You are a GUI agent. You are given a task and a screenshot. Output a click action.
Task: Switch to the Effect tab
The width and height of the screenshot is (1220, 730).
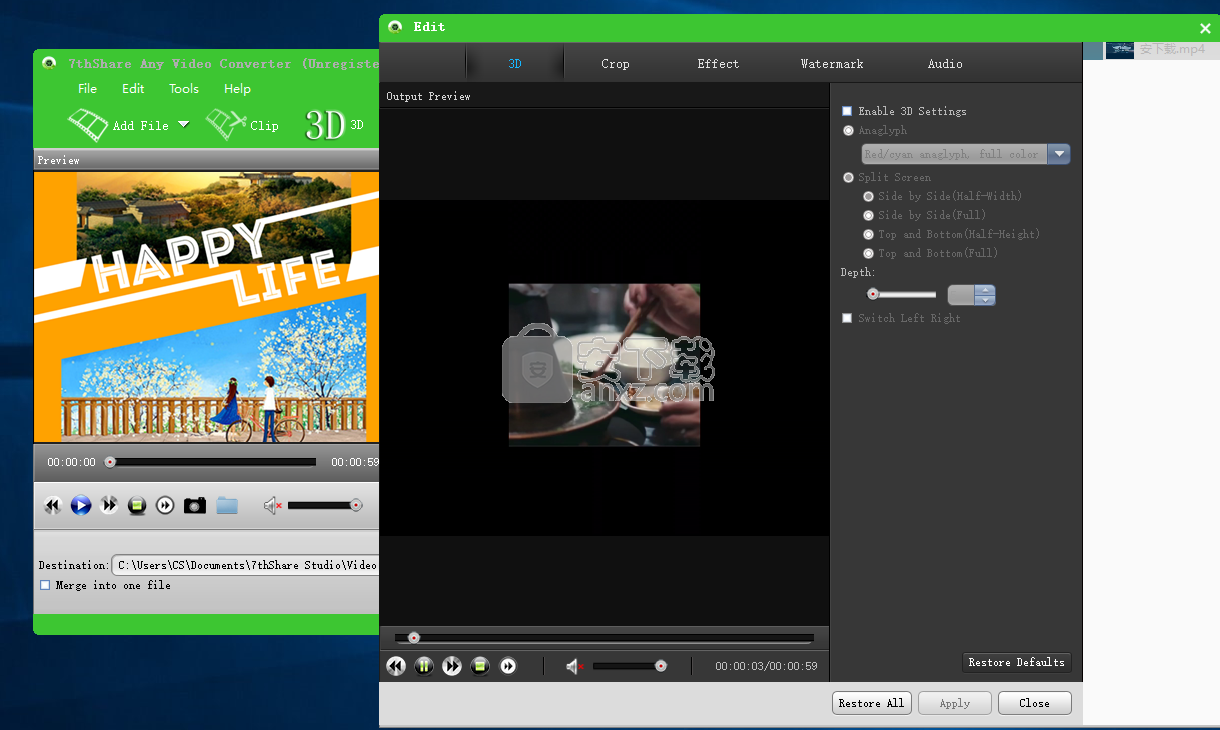pos(718,64)
